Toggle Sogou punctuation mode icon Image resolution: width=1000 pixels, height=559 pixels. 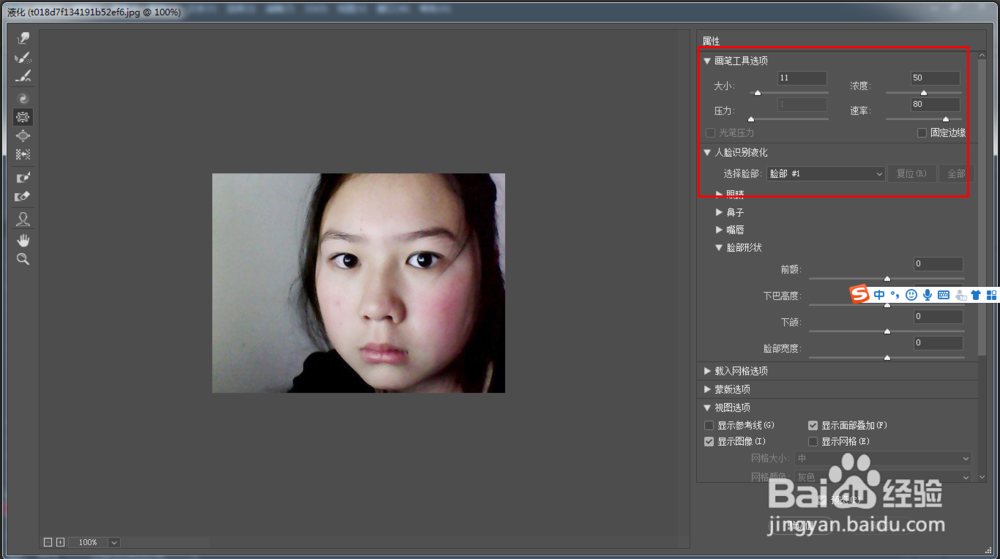point(895,294)
